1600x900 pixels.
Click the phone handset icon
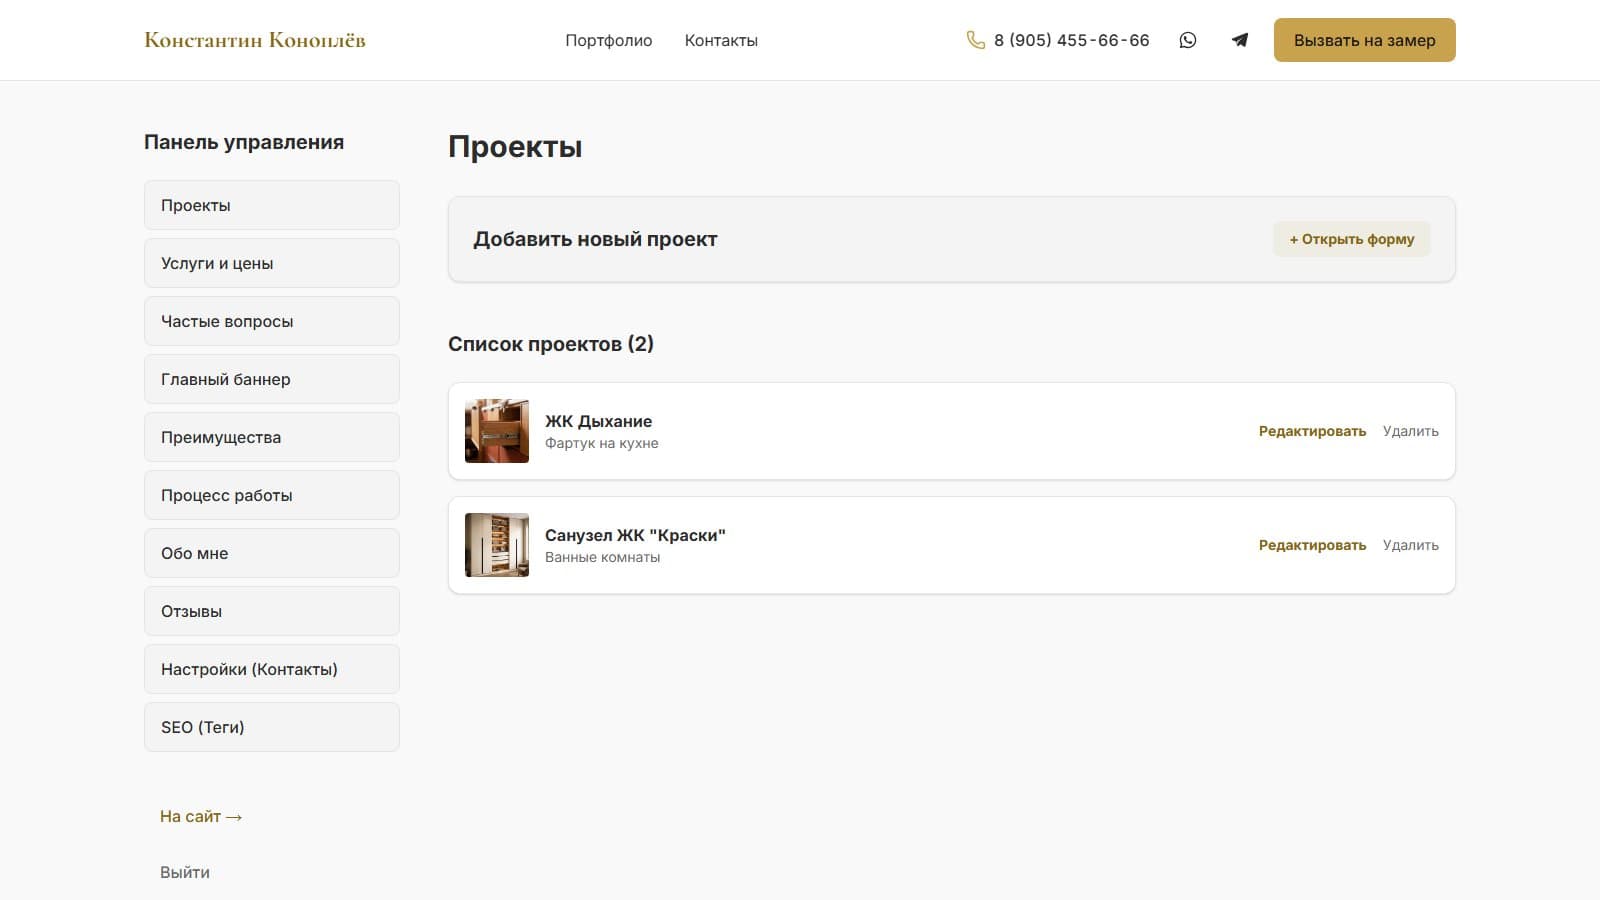(x=976, y=40)
